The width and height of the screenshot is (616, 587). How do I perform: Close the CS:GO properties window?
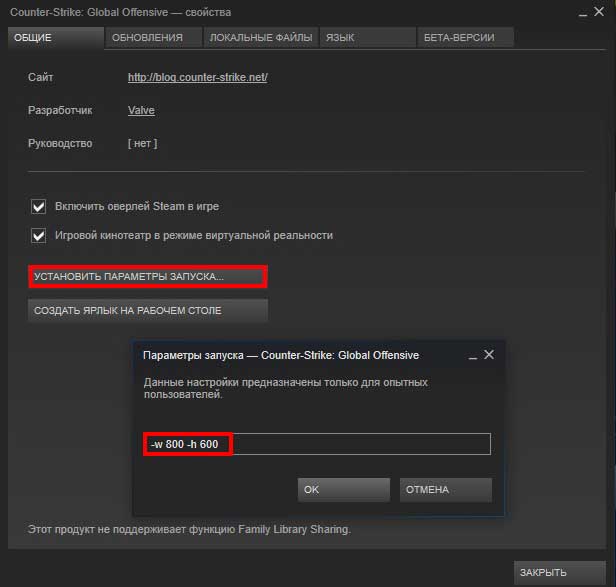[x=599, y=12]
